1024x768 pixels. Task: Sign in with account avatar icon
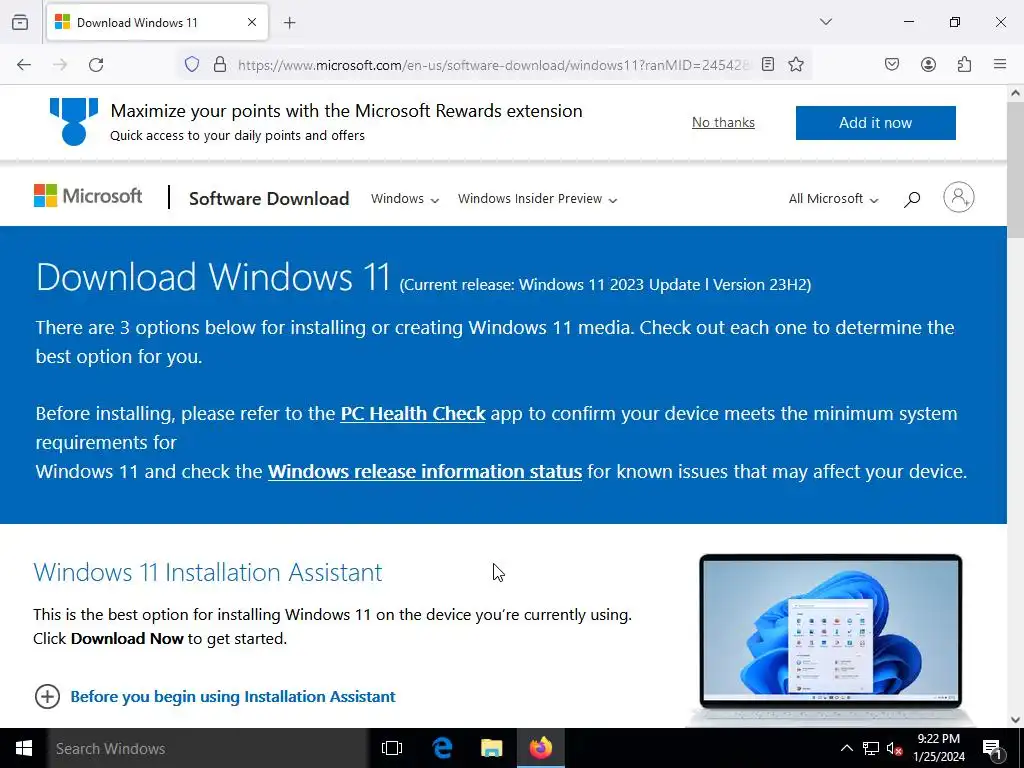point(959,197)
